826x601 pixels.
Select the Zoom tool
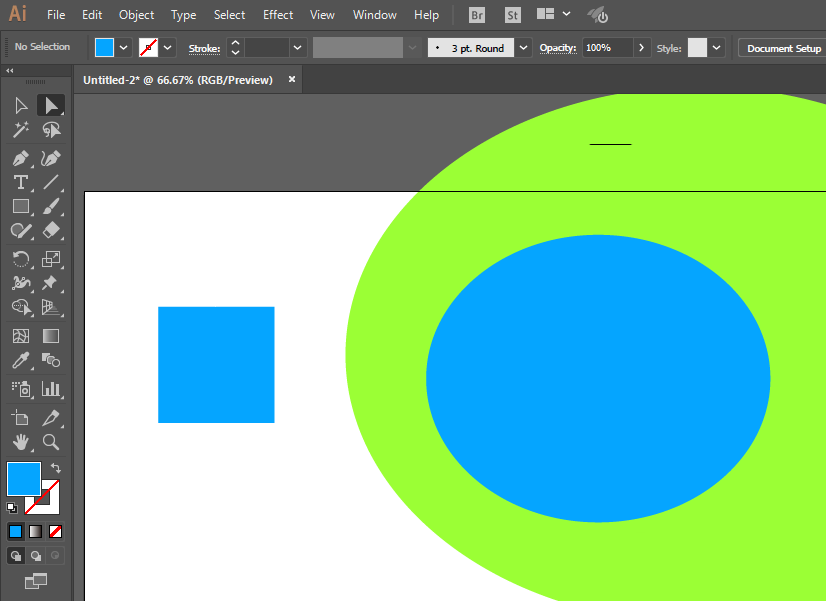click(51, 442)
